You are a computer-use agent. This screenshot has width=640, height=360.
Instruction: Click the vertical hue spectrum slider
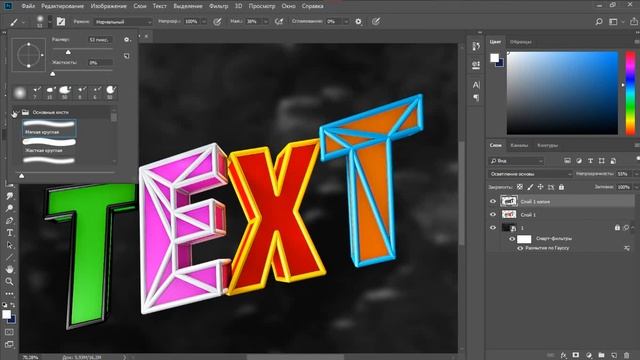coord(630,93)
